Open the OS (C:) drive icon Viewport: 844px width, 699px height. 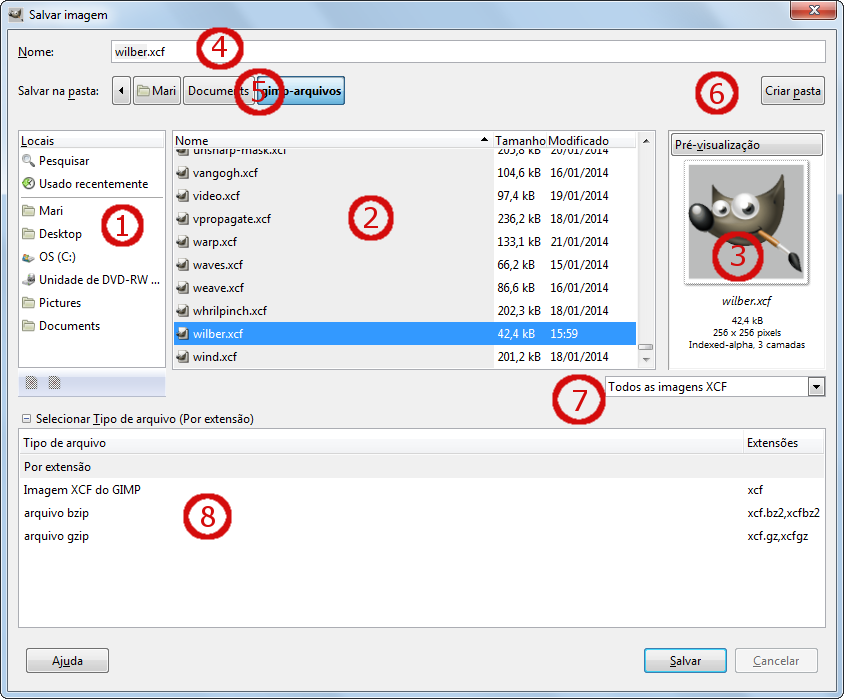click(x=29, y=257)
